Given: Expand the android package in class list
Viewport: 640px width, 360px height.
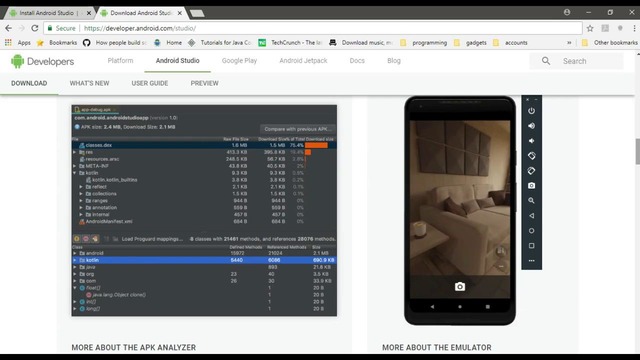Looking at the screenshot, I should (x=75, y=253).
